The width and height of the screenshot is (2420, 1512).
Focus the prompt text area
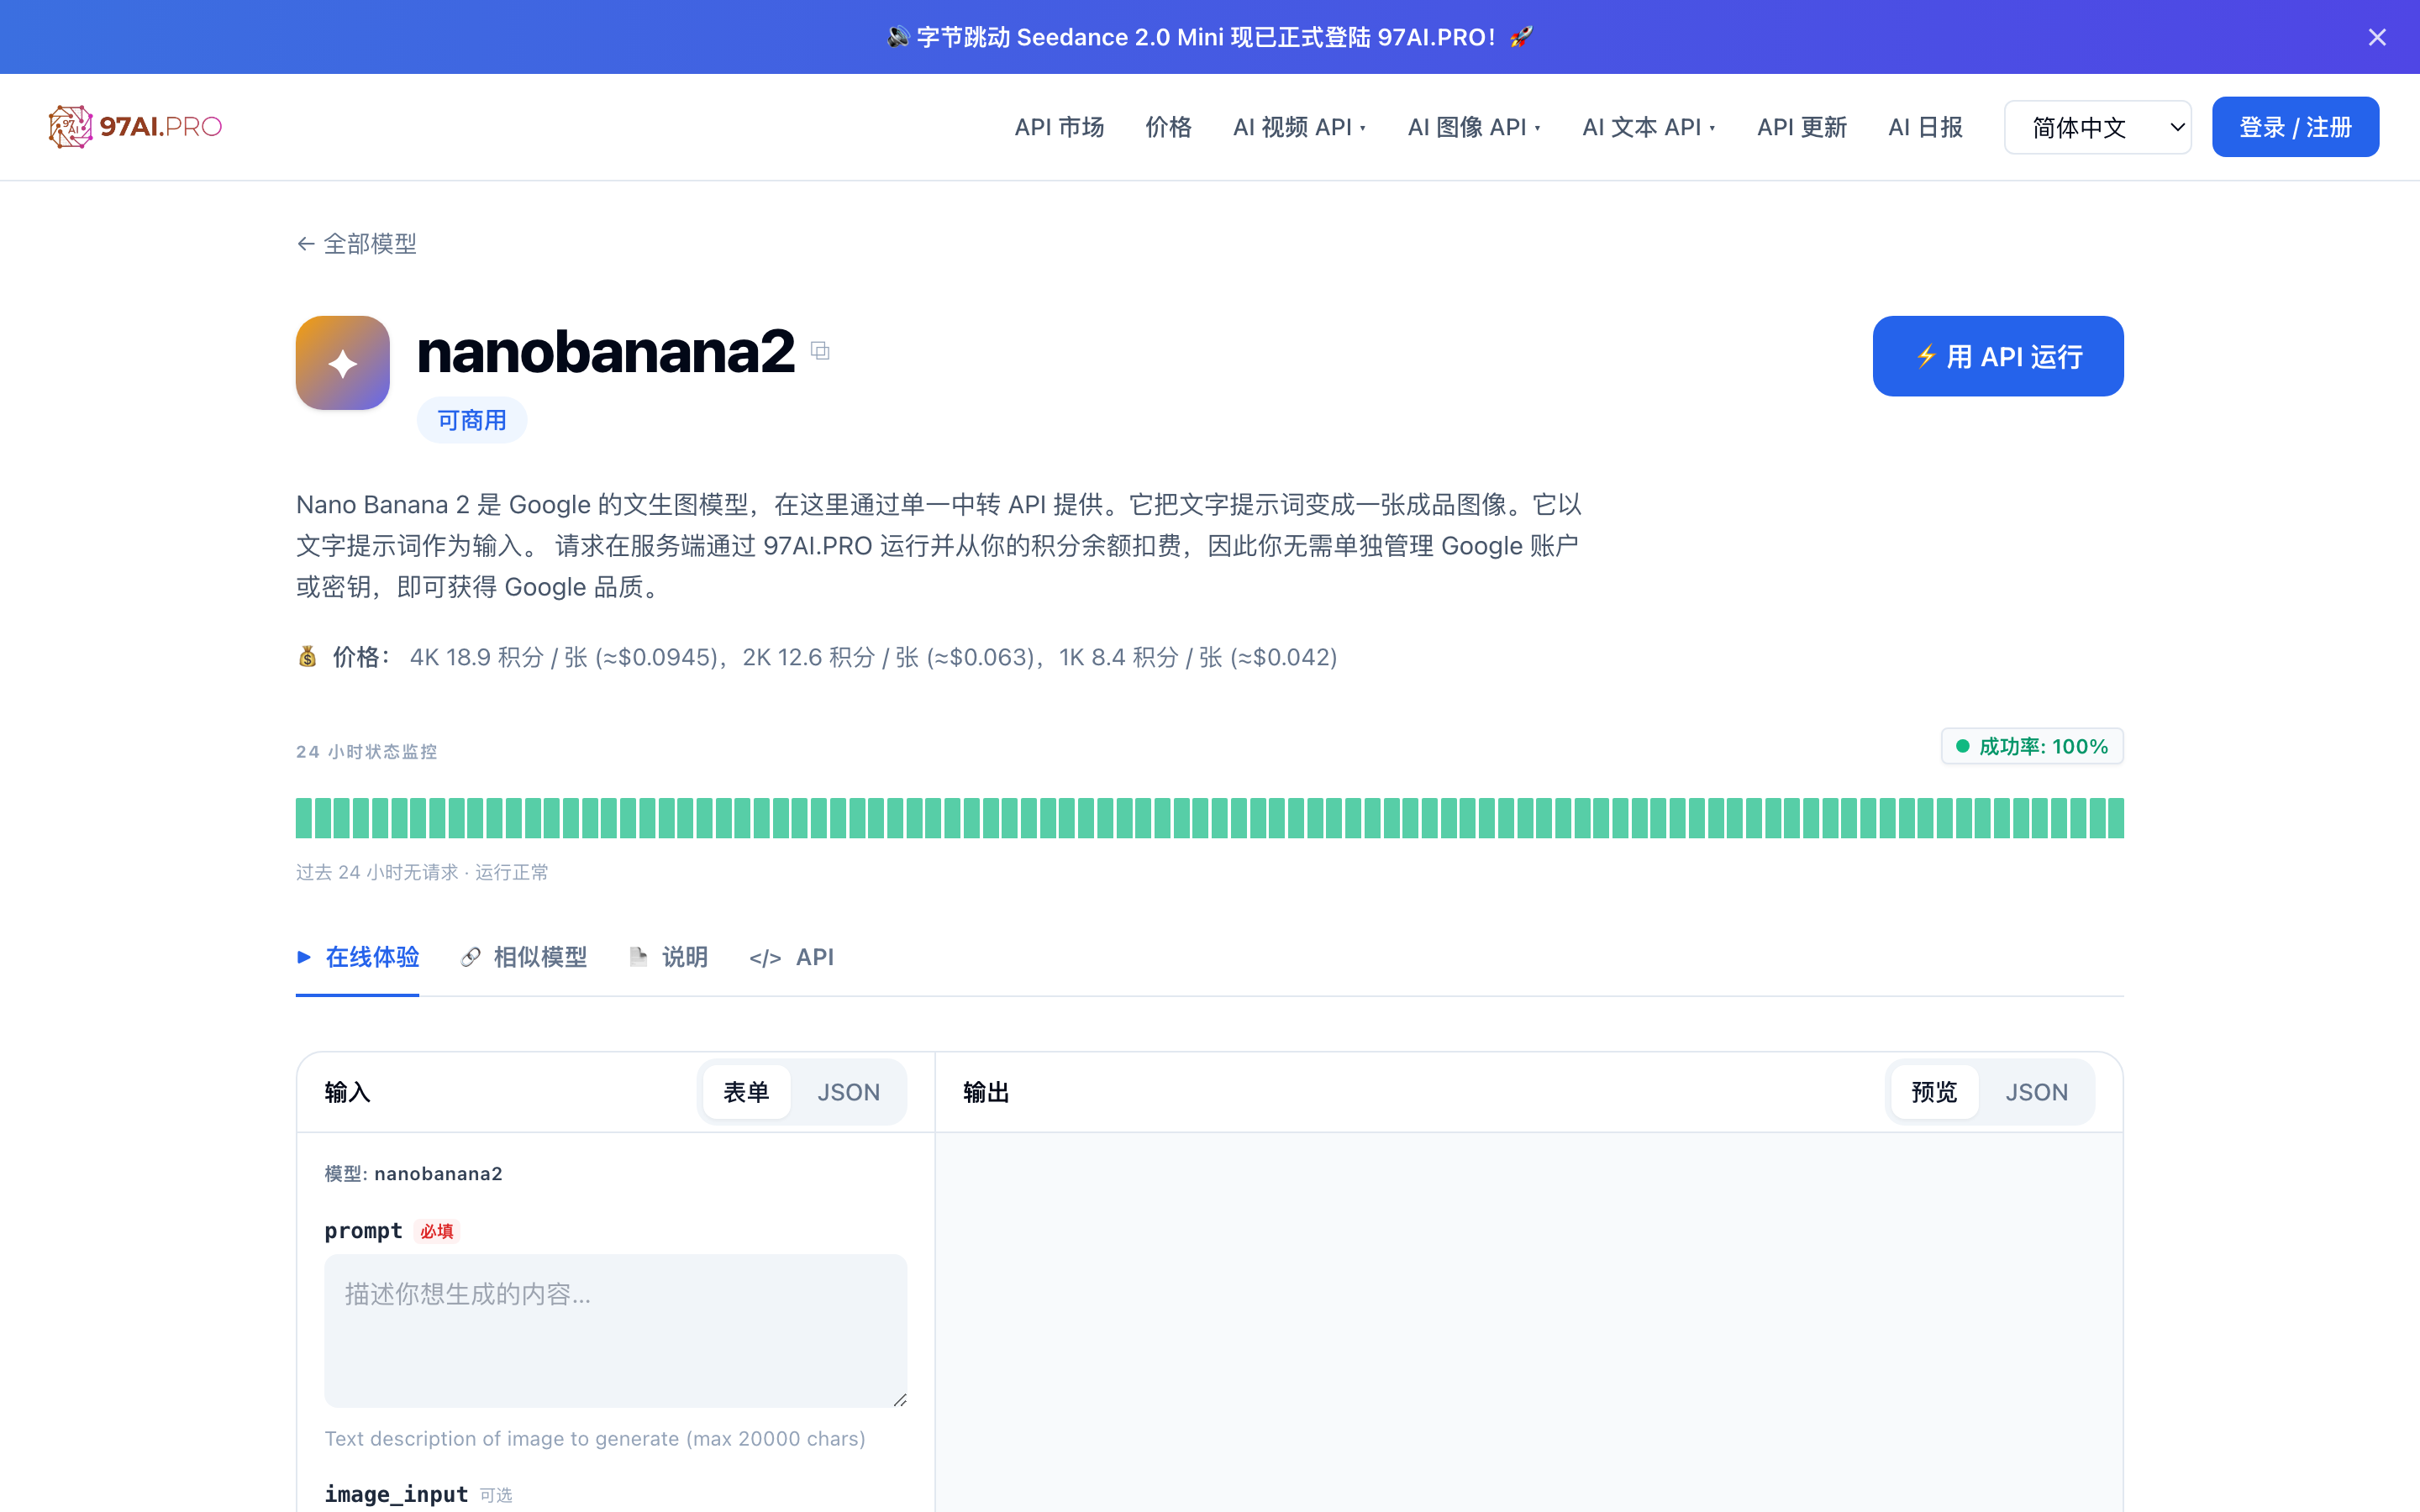click(x=615, y=1331)
